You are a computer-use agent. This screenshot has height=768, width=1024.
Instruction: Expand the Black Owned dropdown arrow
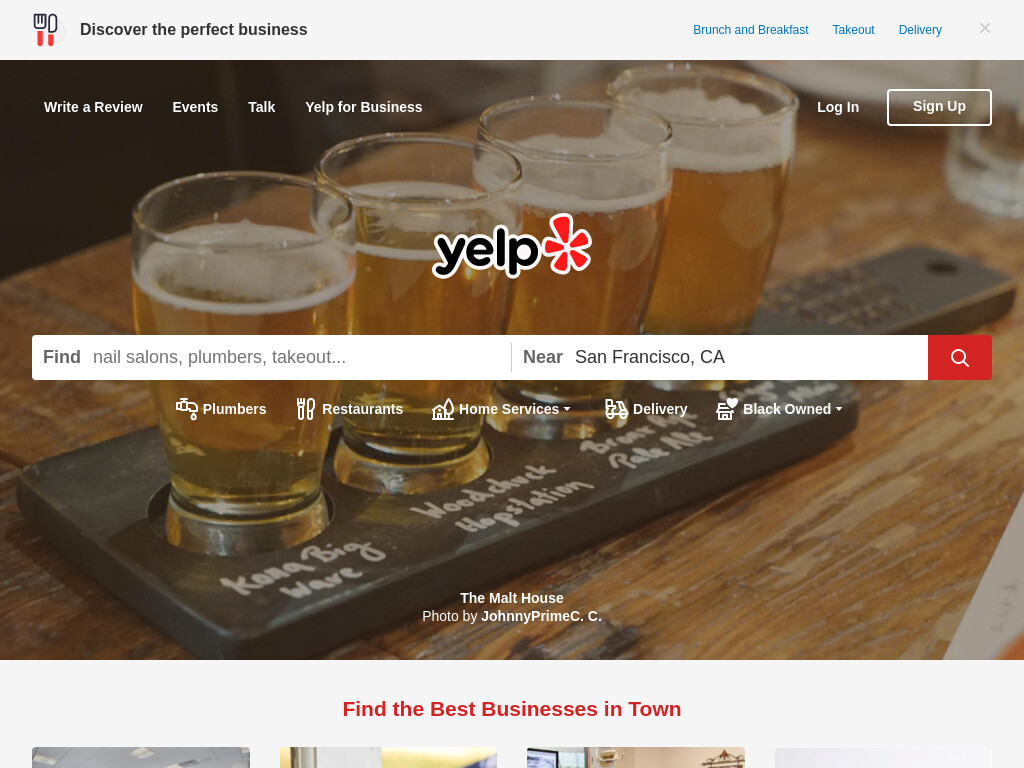point(839,409)
